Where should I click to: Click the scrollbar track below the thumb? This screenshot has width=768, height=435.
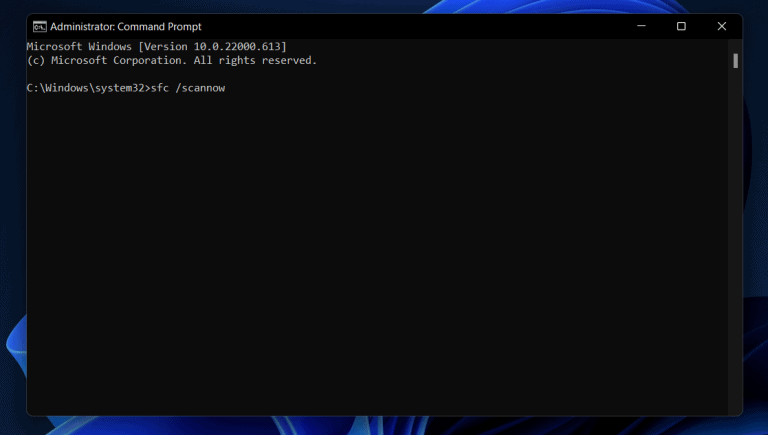click(735, 250)
